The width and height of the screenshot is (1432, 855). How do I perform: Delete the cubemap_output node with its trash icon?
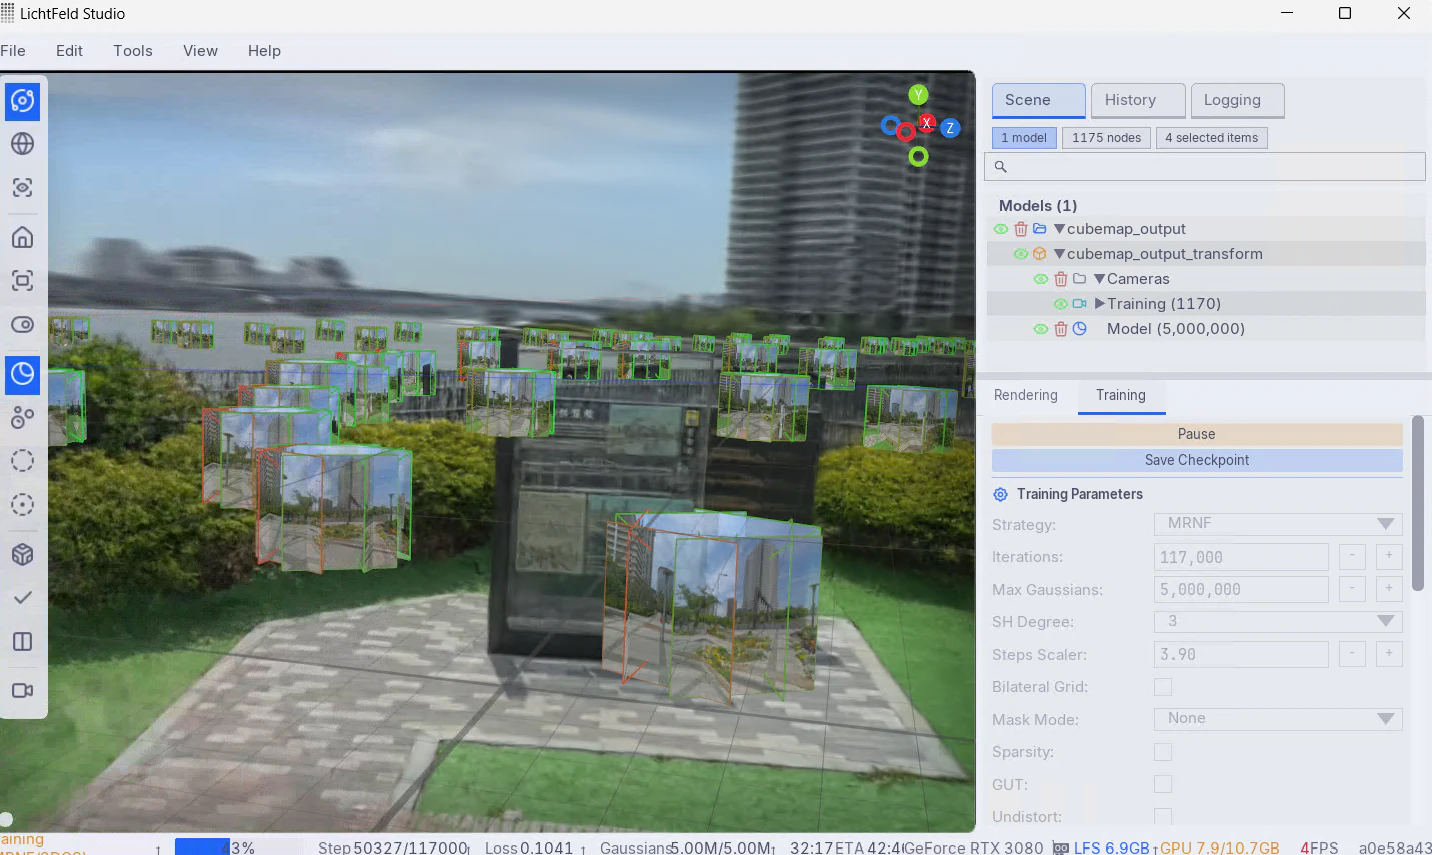coord(1021,229)
